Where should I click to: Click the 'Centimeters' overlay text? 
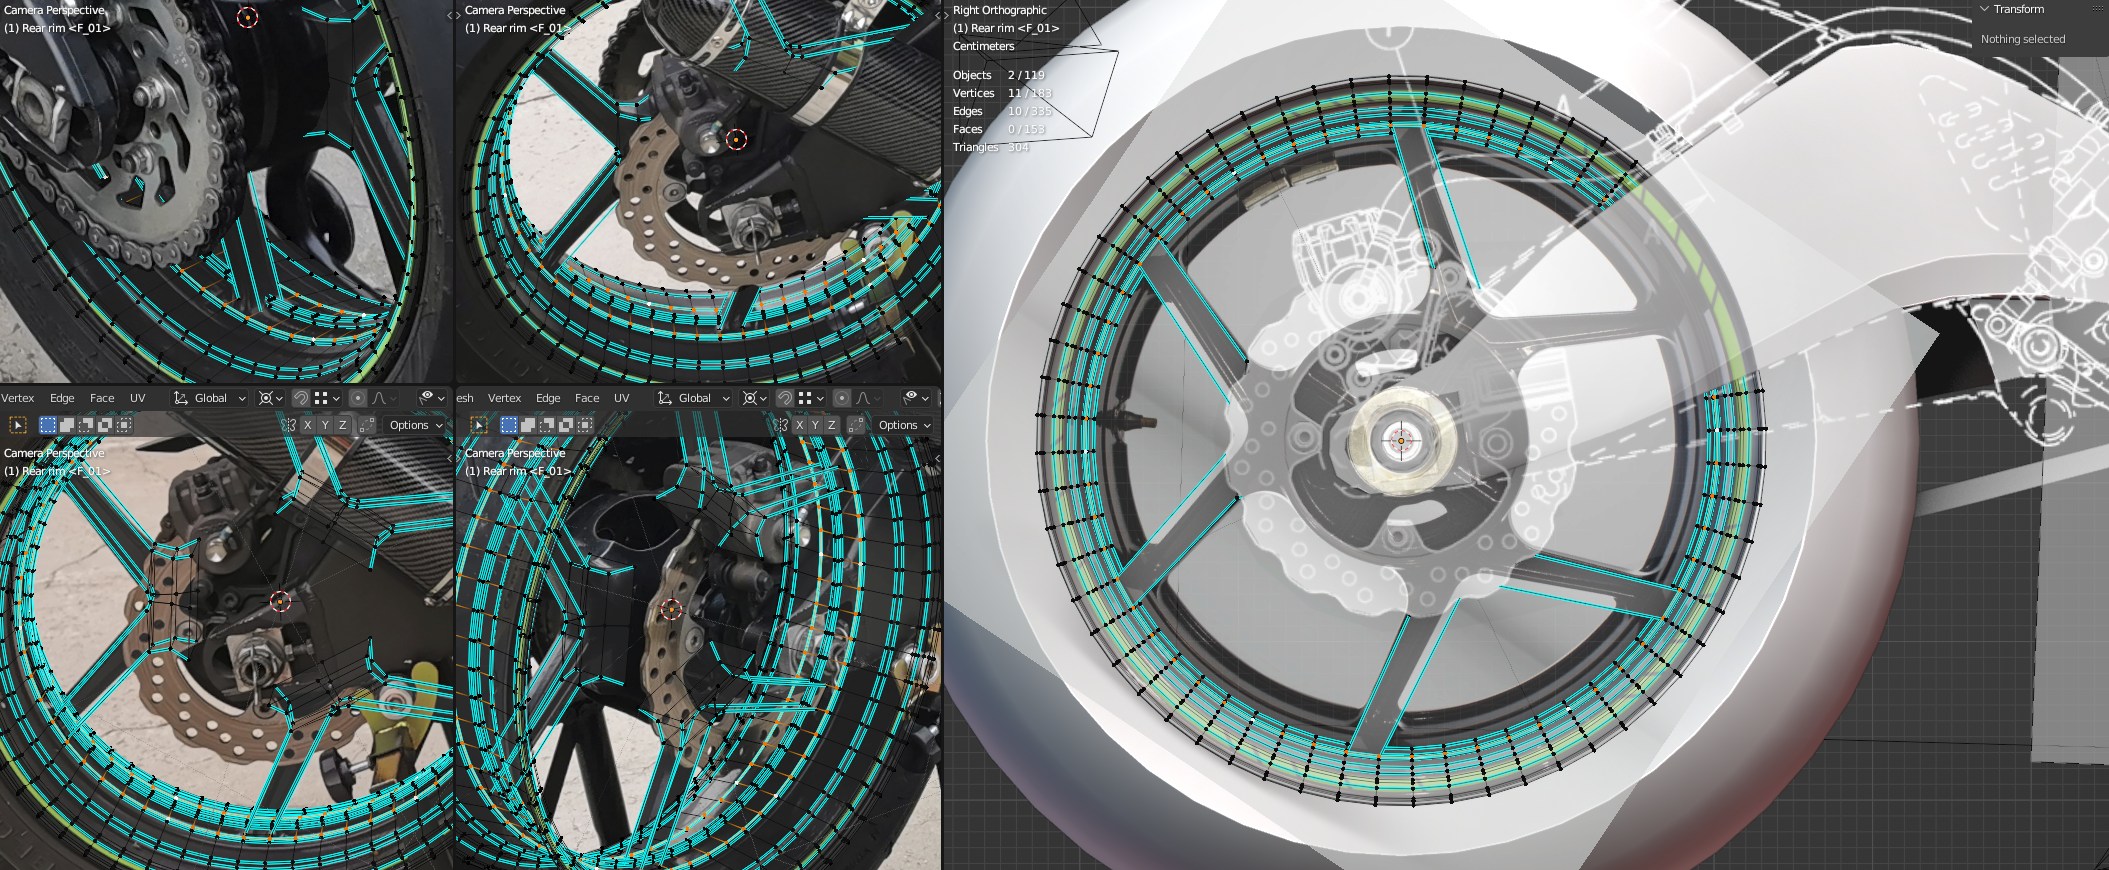[983, 46]
